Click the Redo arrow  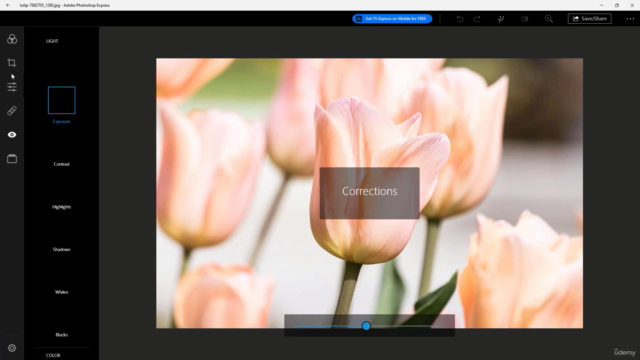477,19
